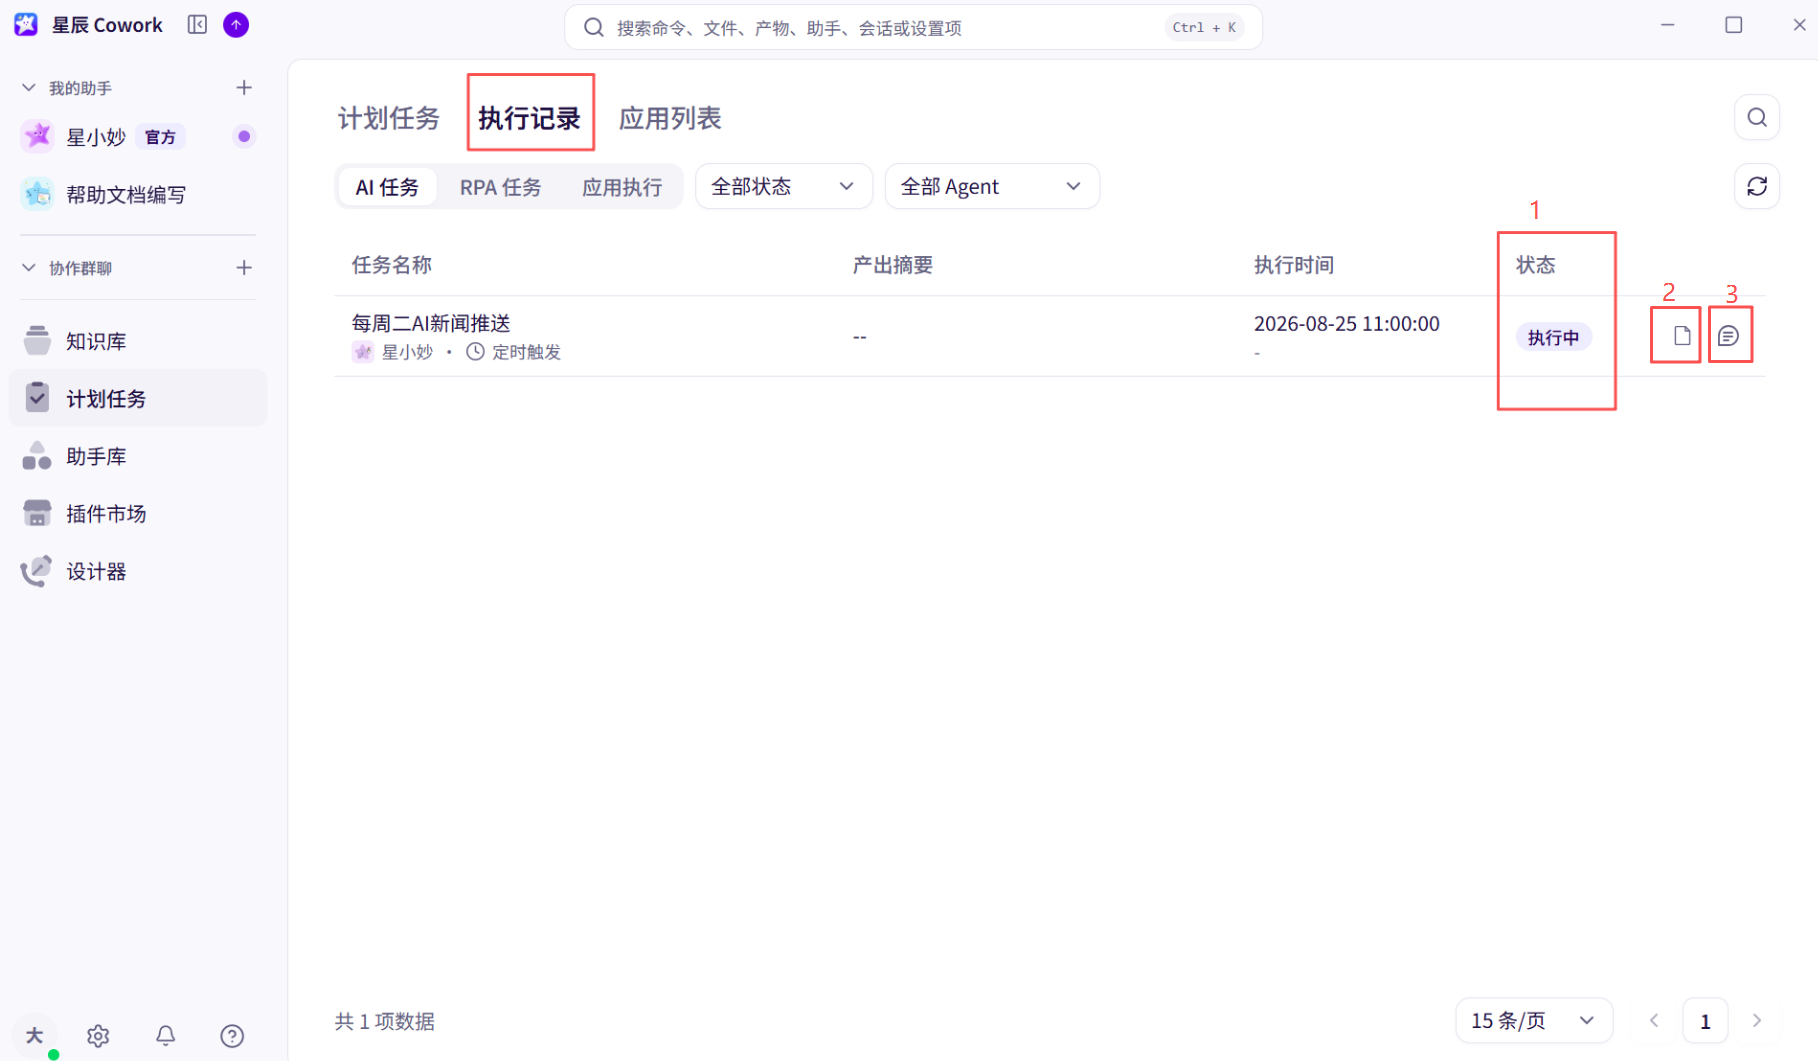The width and height of the screenshot is (1818, 1061).
Task: Collapse the sidebar with the panel icon
Action: pyautogui.click(x=197, y=25)
